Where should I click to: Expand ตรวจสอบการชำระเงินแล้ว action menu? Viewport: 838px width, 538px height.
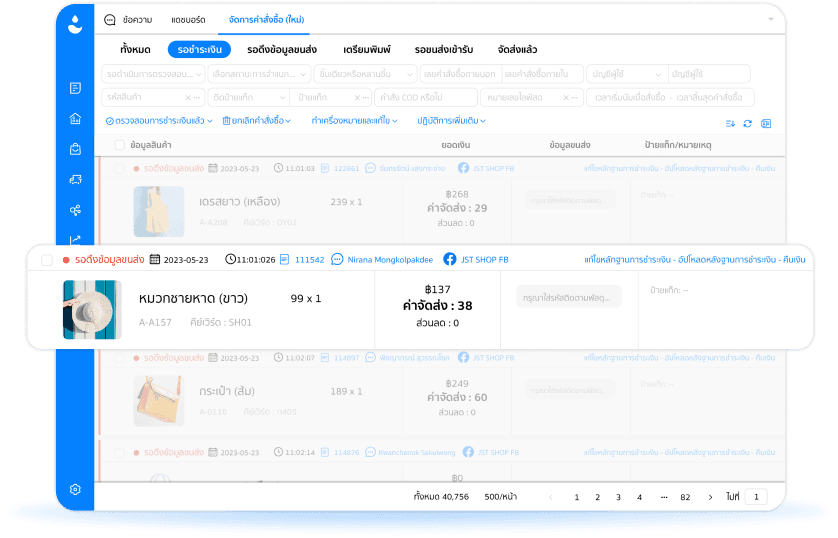click(159, 121)
